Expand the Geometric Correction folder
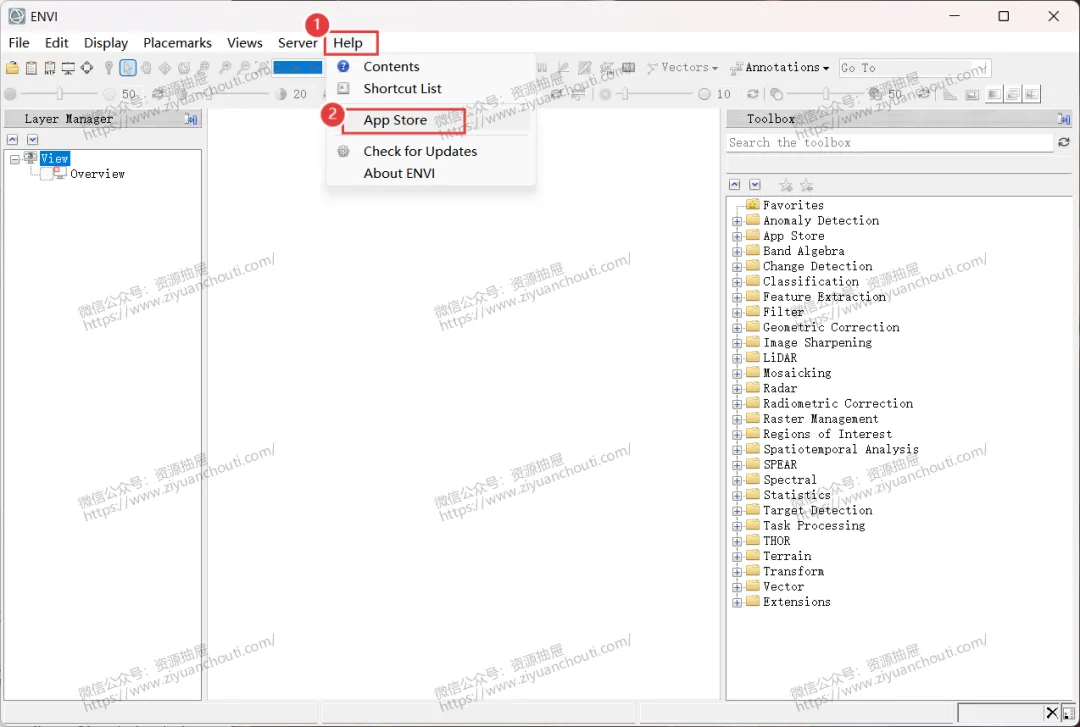This screenshot has height=727, width=1080. (737, 328)
